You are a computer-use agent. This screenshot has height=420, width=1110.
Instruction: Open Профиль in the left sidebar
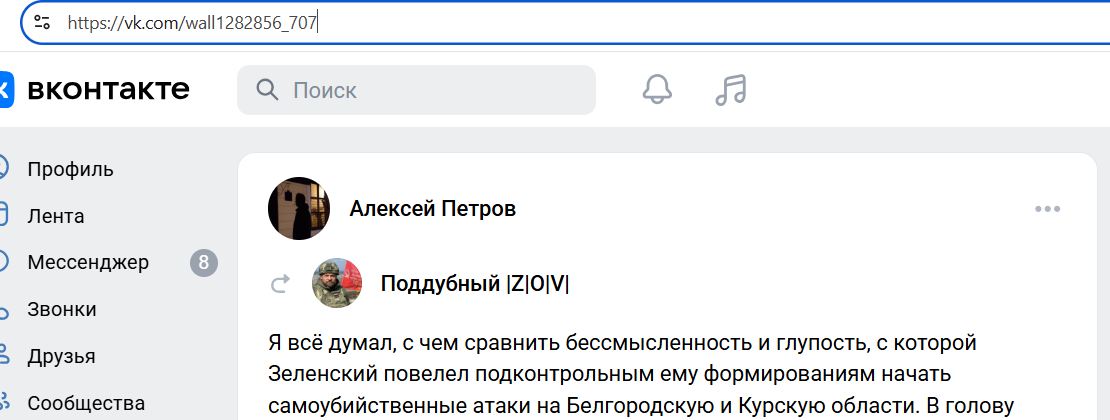point(70,168)
